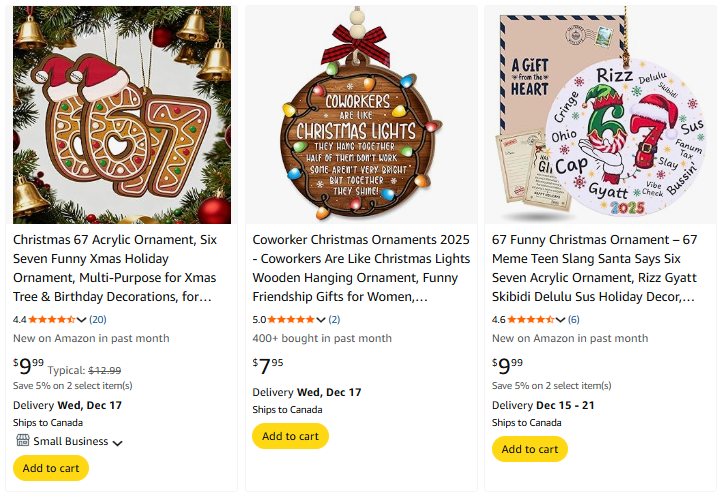Open the 20 reviews count link
The width and height of the screenshot is (721, 497).
click(98, 320)
